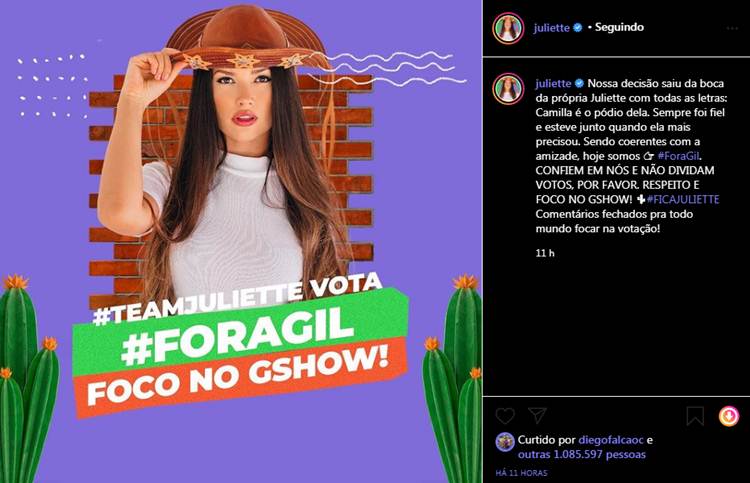Click diegofalcaoc's small avatar
This screenshot has width=750, height=483.
click(x=505, y=442)
